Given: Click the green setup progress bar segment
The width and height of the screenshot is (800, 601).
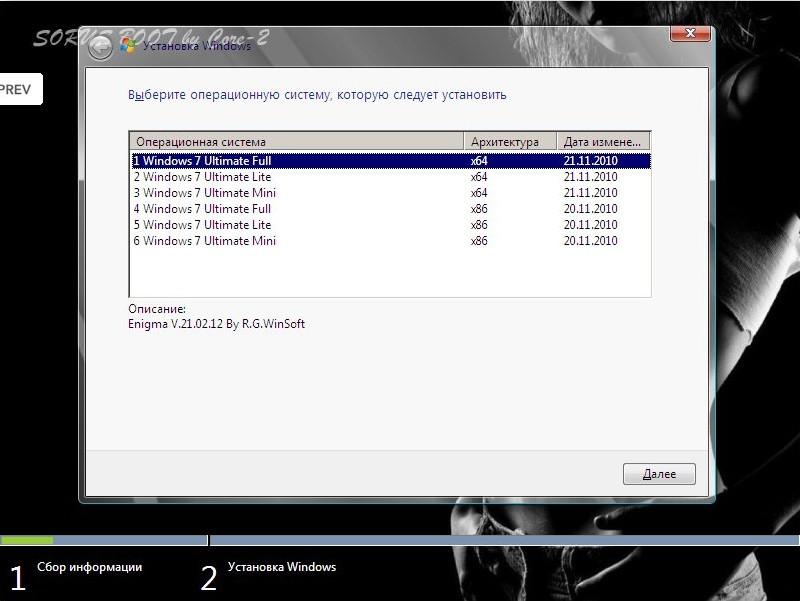Looking at the screenshot, I should [x=27, y=540].
